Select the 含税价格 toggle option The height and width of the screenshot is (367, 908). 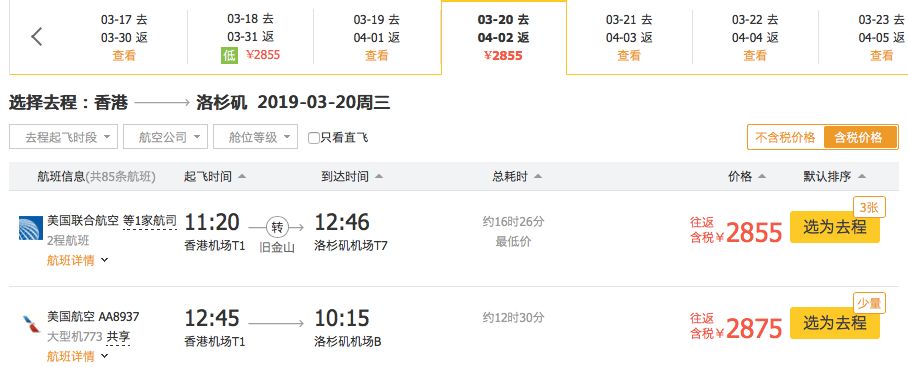click(860, 137)
